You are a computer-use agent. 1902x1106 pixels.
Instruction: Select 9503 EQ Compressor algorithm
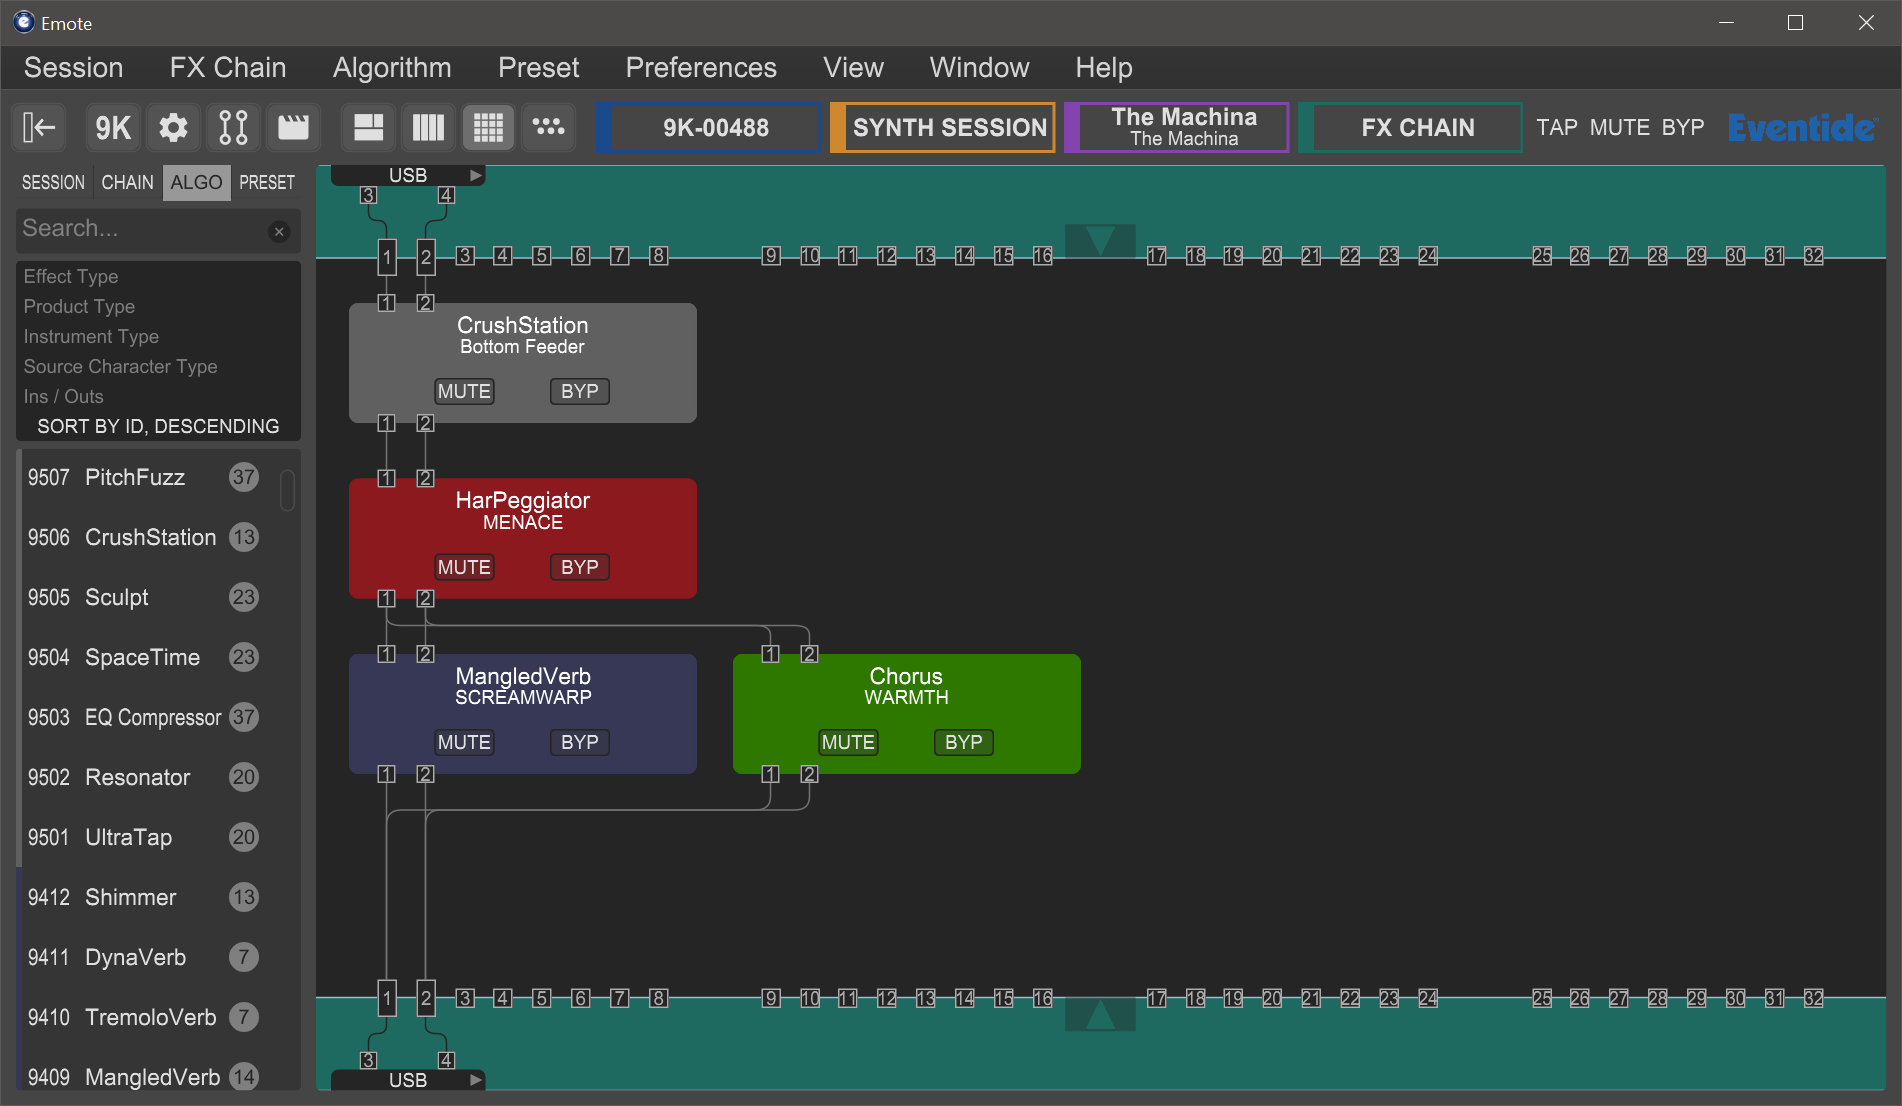coord(146,717)
